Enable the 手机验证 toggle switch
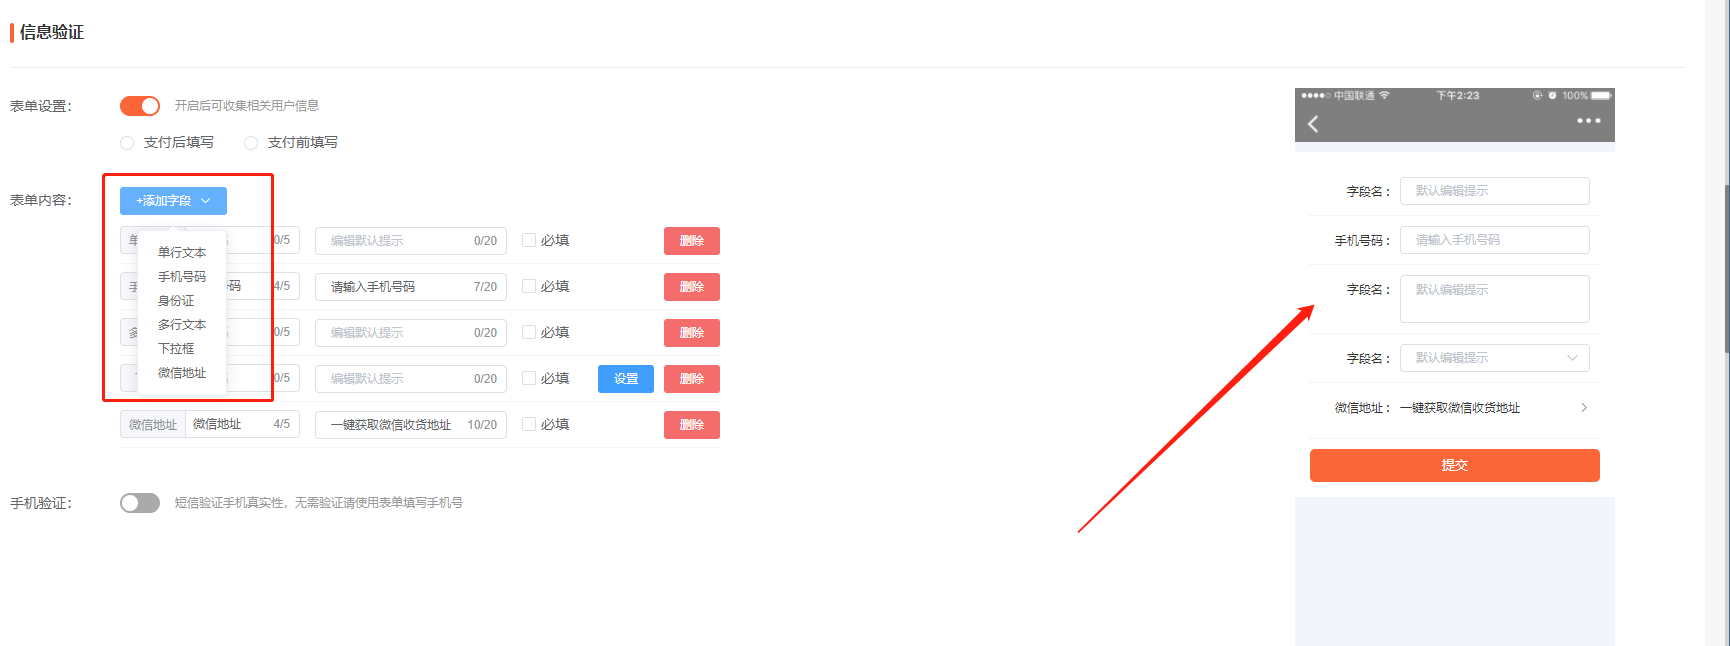Screen dimensions: 1730x646 pos(140,503)
